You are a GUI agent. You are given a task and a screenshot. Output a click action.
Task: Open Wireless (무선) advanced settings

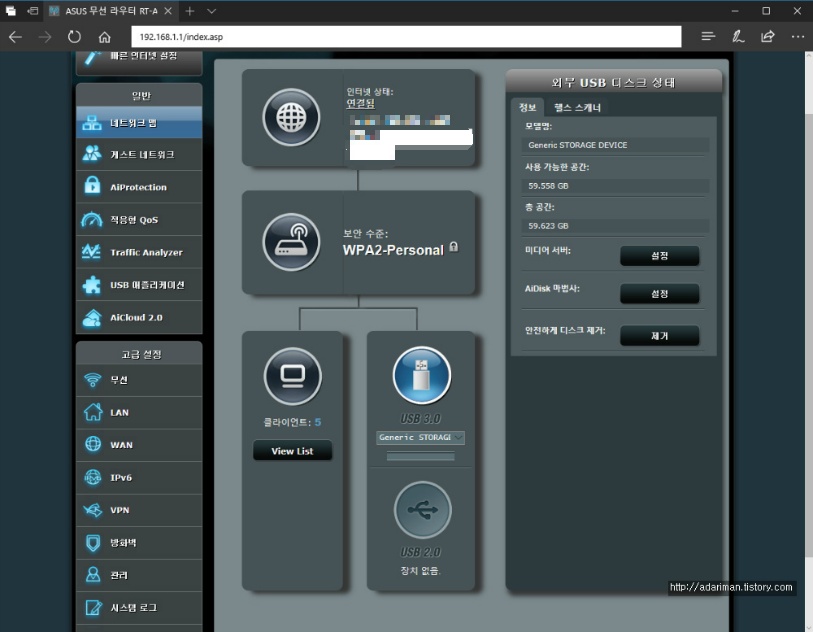pyautogui.click(x=139, y=380)
